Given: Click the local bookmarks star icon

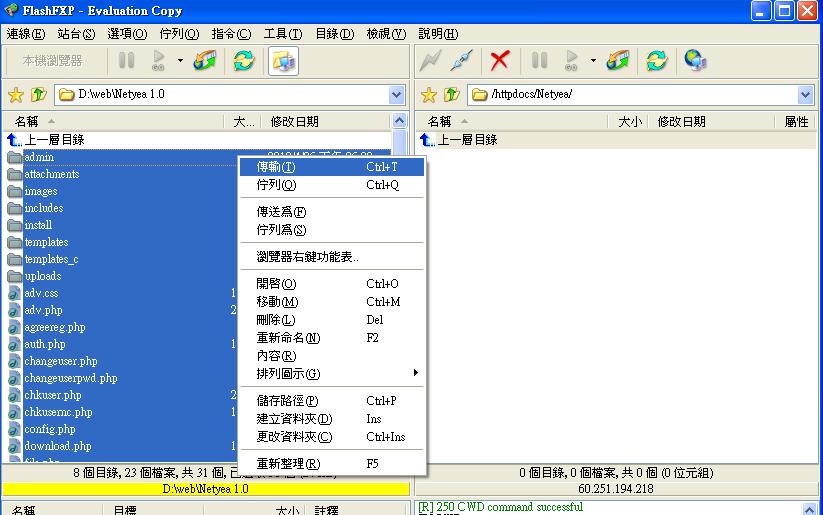Looking at the screenshot, I should [16, 95].
